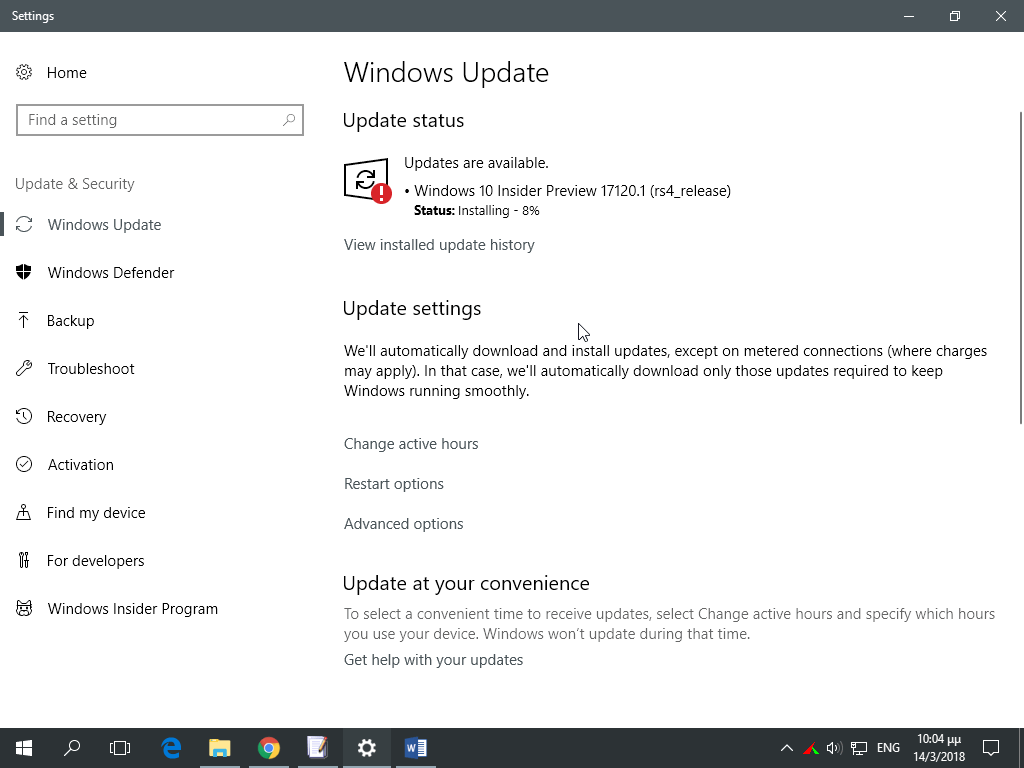Screen dimensions: 1024x768
Task: Click the Home gear icon
Action: point(24,72)
